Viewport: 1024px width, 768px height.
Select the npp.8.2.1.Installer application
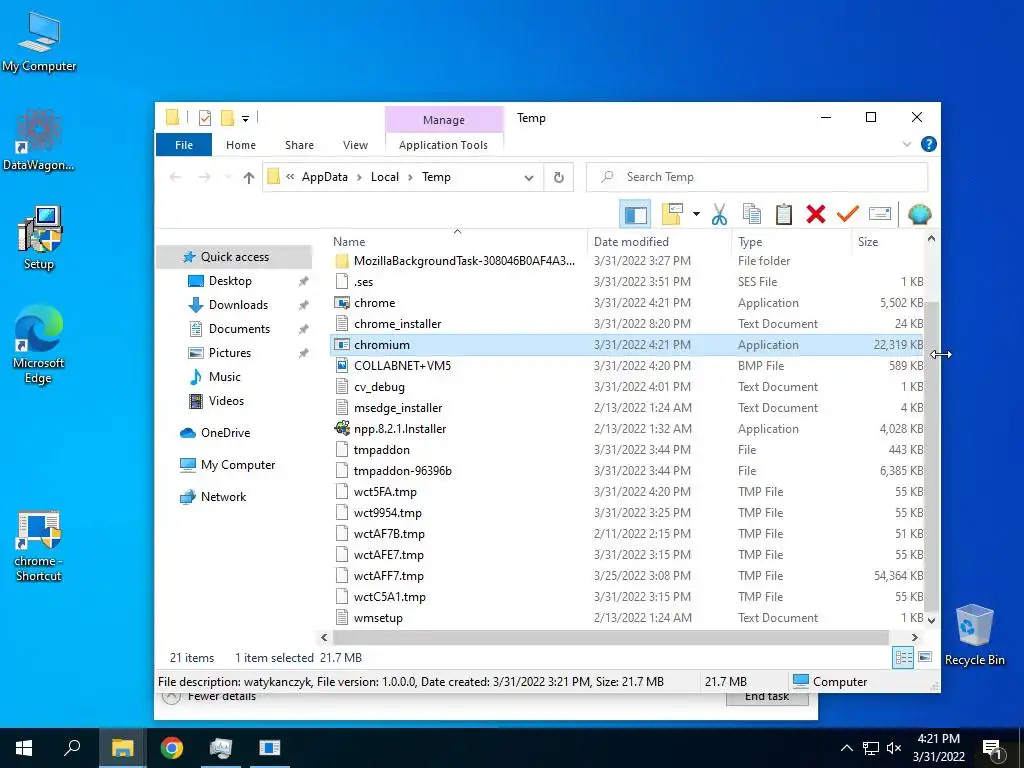(x=400, y=429)
